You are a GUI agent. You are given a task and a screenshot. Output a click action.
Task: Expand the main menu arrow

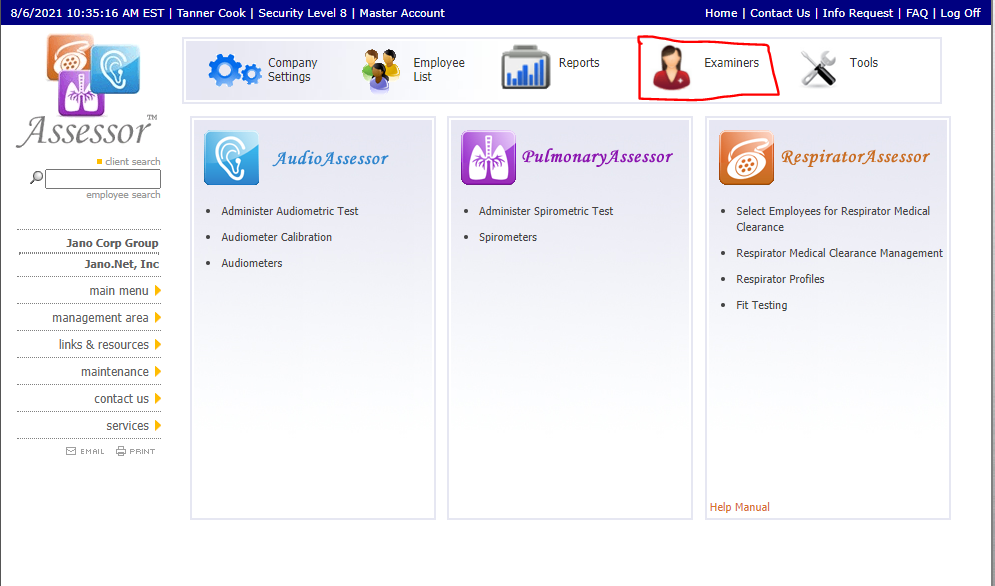pos(158,291)
